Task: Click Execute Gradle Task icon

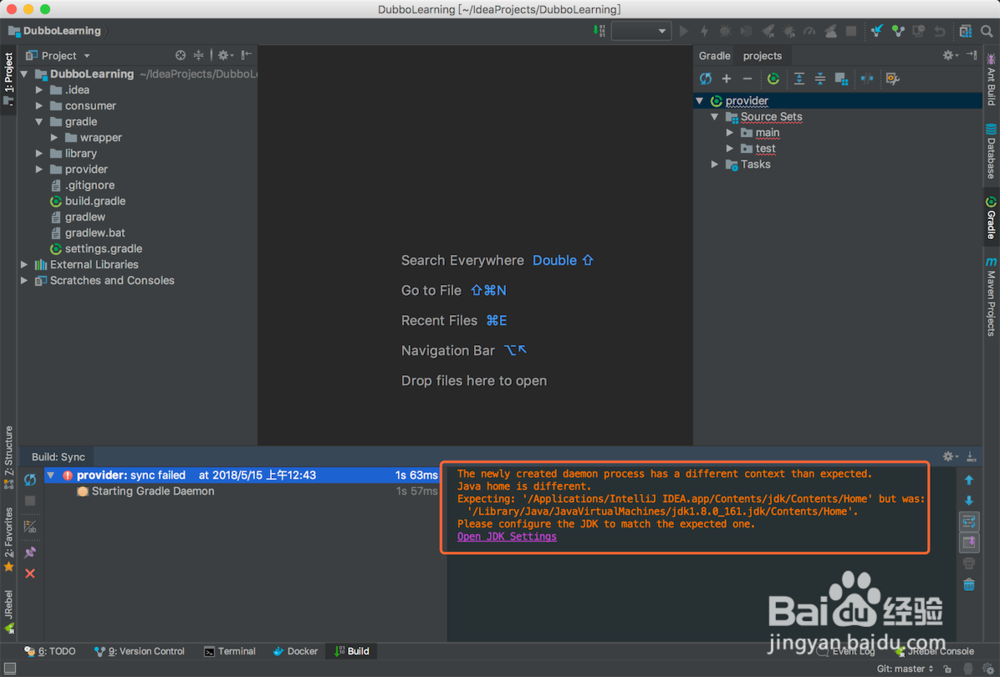Action: tap(773, 78)
